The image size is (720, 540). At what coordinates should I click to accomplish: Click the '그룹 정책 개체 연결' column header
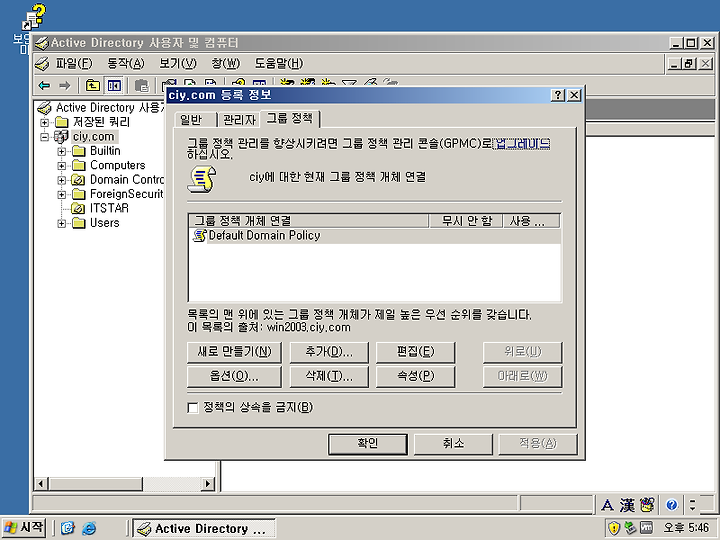pyautogui.click(x=309, y=221)
